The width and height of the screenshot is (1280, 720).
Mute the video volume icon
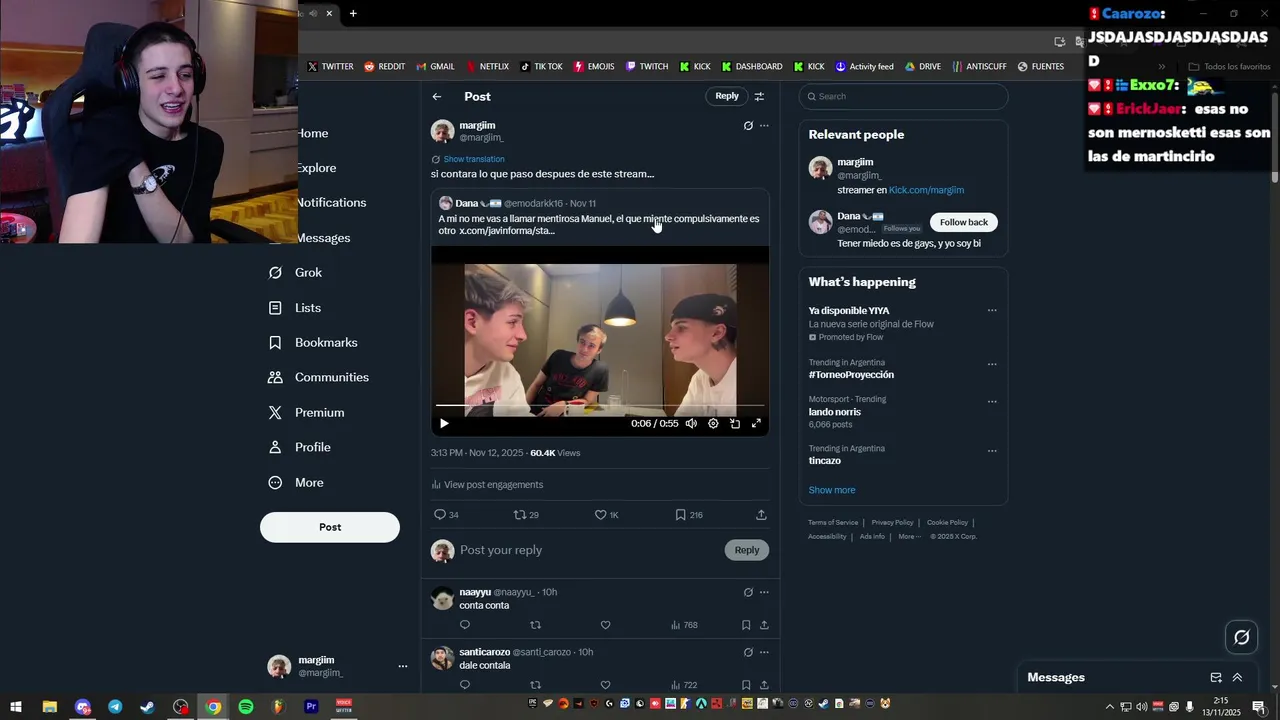pyautogui.click(x=691, y=424)
